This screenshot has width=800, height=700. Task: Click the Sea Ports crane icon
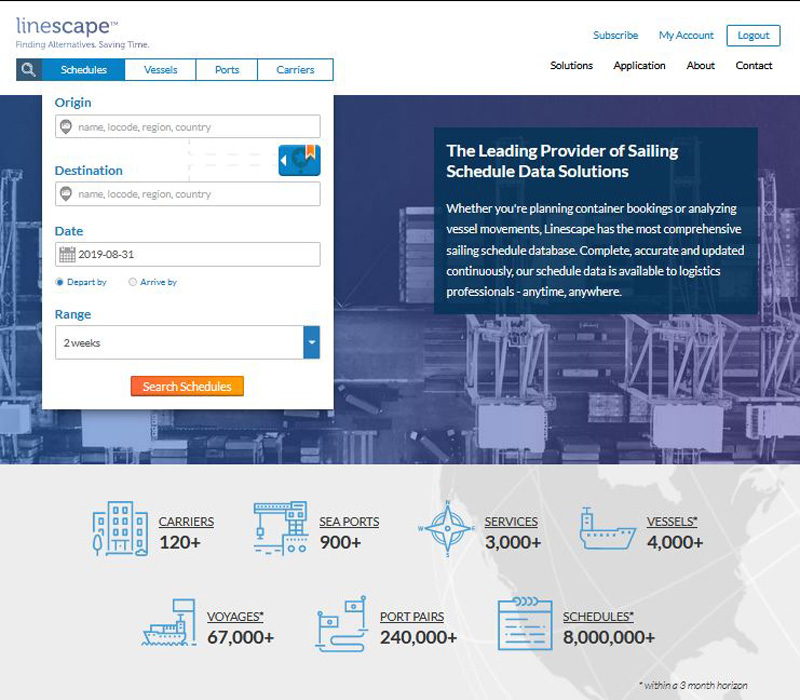tap(280, 528)
